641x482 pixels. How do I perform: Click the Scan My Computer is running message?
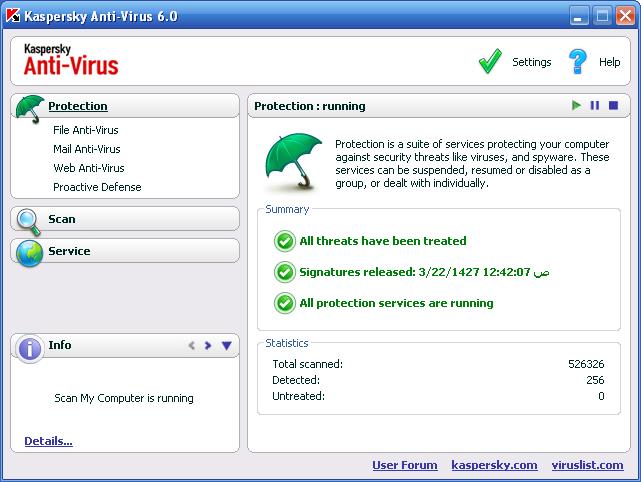tap(124, 398)
